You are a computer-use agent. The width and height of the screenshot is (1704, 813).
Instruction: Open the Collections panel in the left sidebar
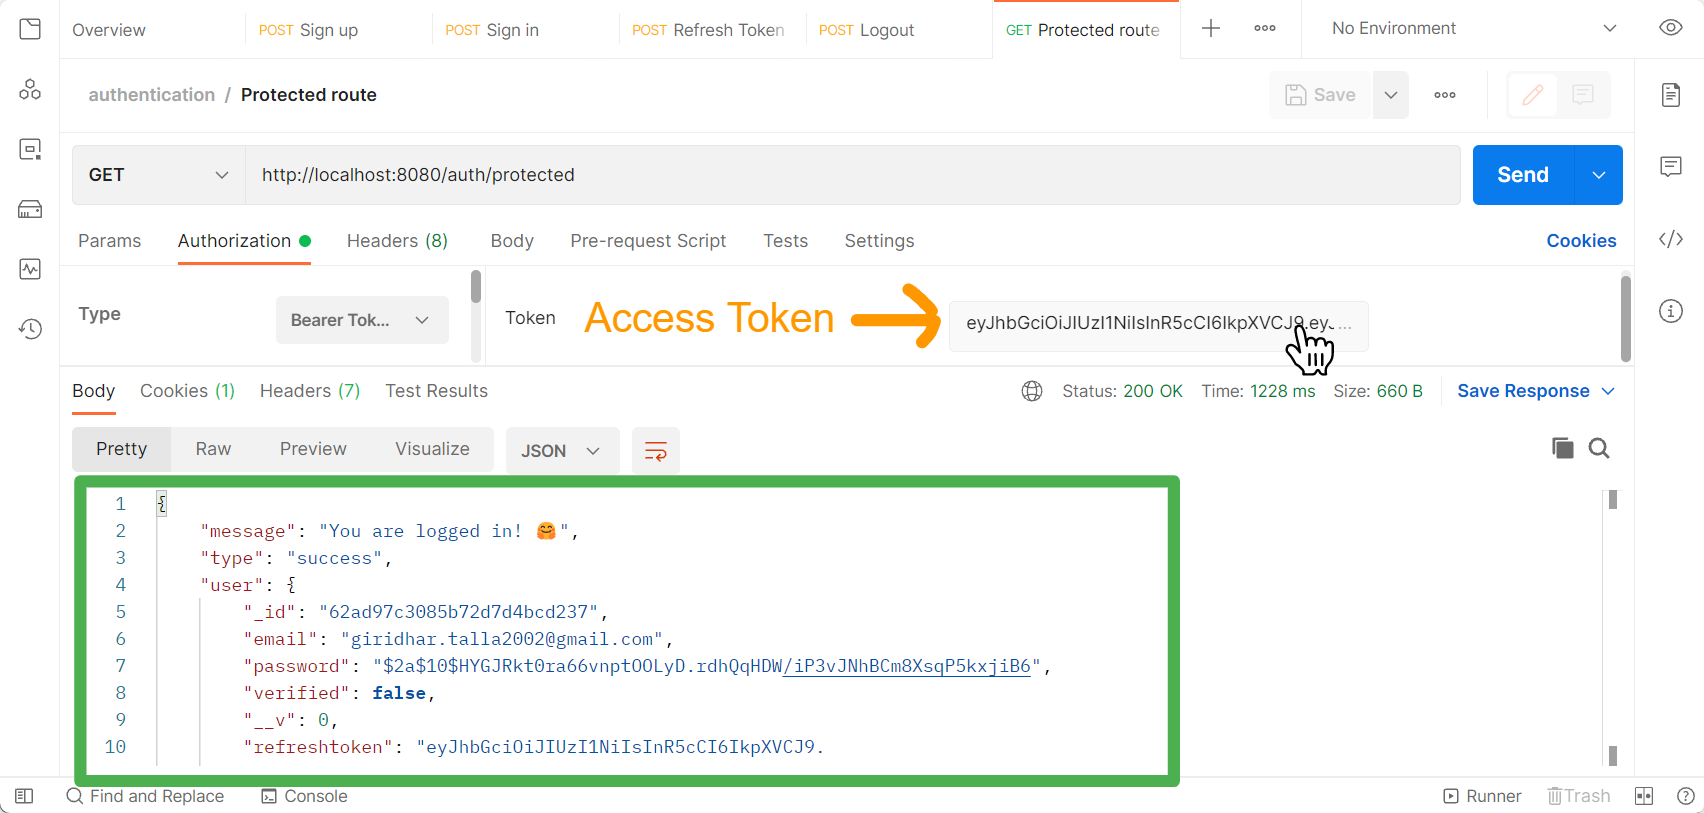pyautogui.click(x=29, y=28)
